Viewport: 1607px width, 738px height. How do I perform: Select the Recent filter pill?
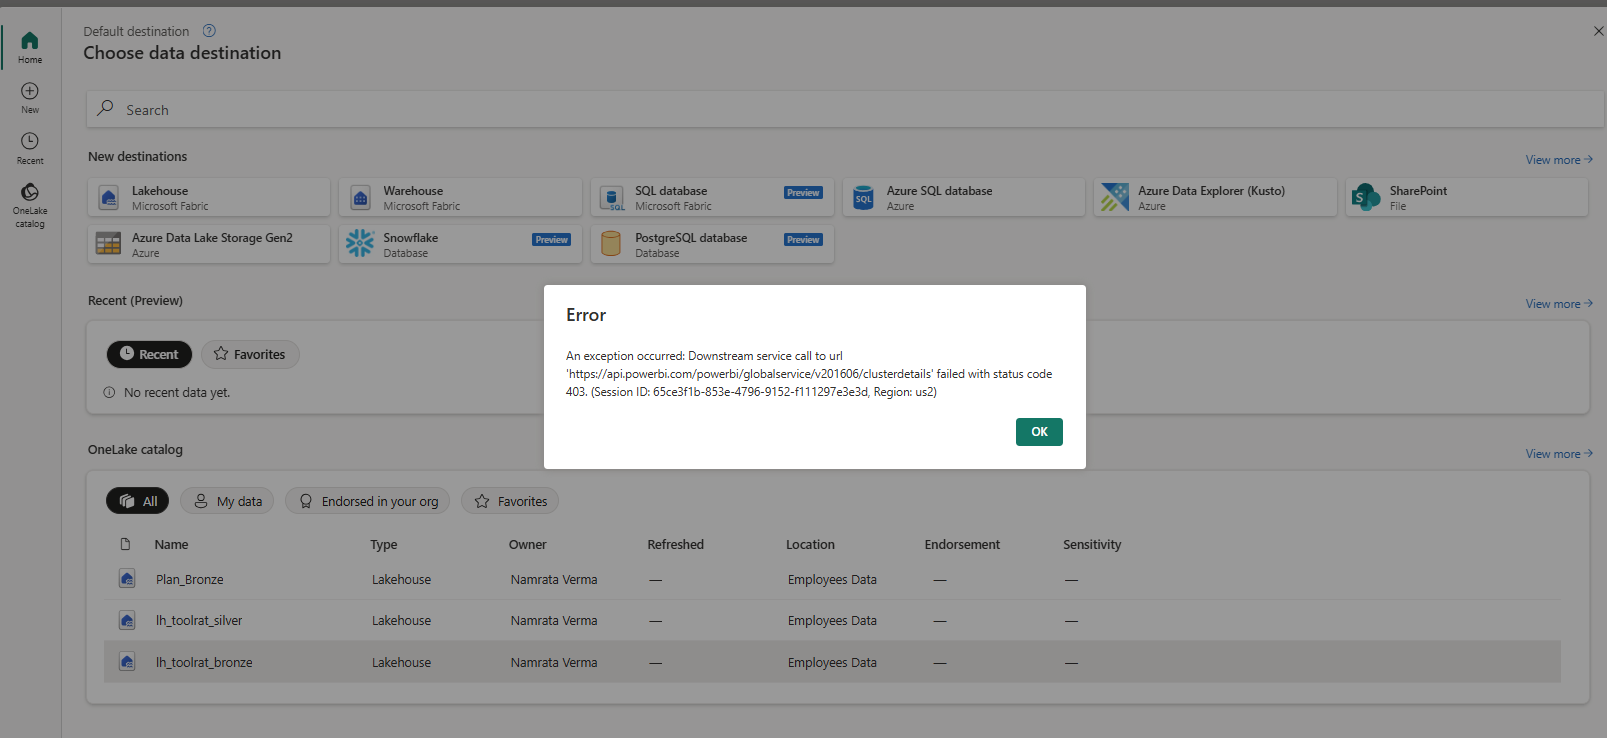149,354
